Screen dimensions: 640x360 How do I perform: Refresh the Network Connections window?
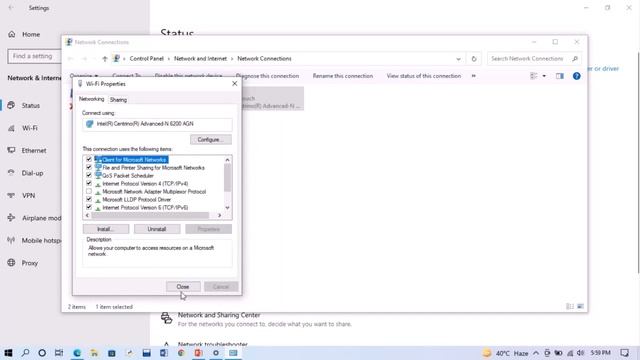click(x=474, y=59)
